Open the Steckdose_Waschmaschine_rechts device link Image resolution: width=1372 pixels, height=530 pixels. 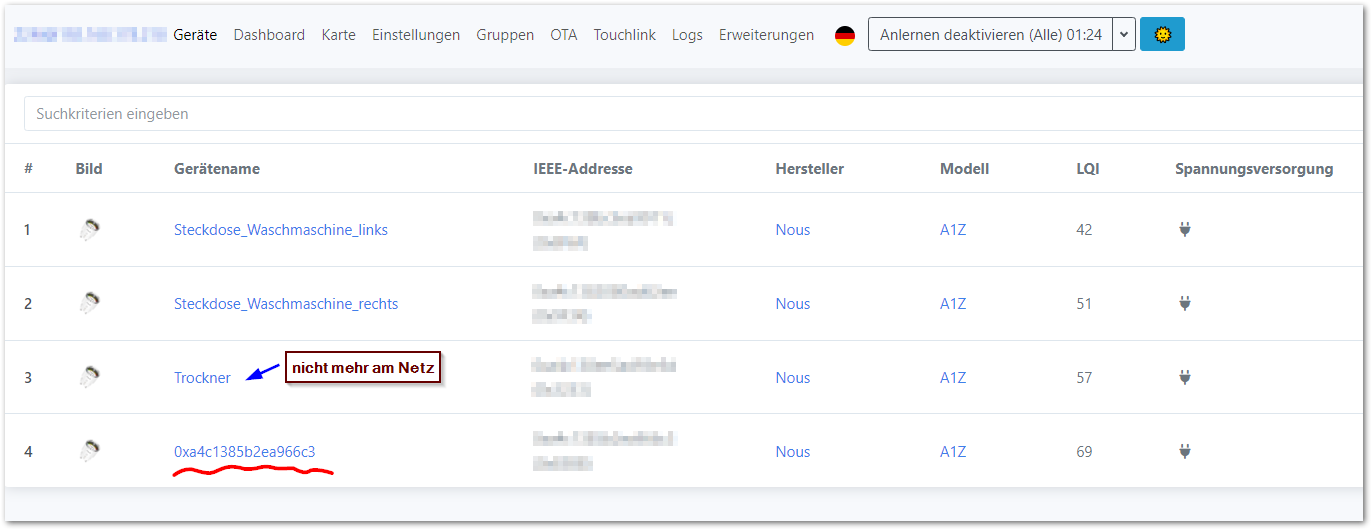point(286,304)
